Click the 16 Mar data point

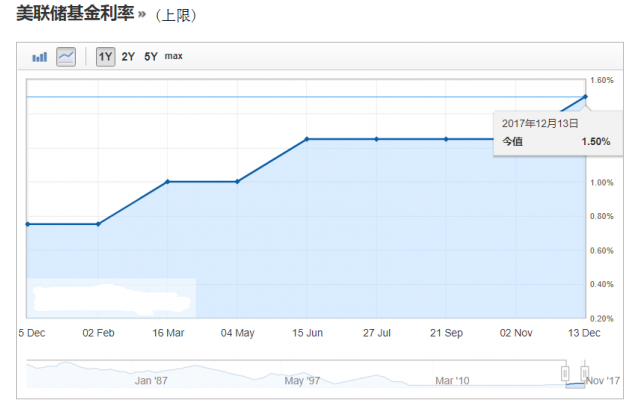pyautogui.click(x=167, y=181)
